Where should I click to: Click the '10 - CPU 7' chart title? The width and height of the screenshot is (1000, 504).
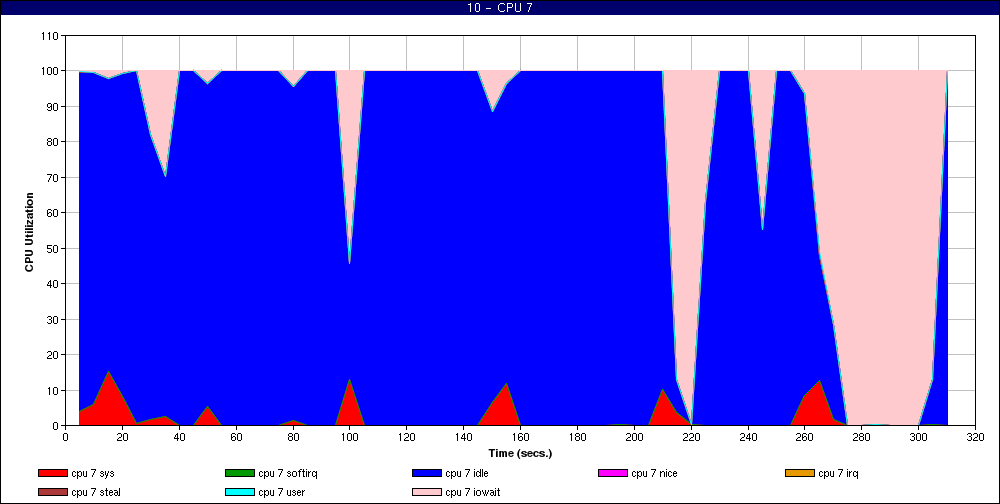pyautogui.click(x=500, y=8)
